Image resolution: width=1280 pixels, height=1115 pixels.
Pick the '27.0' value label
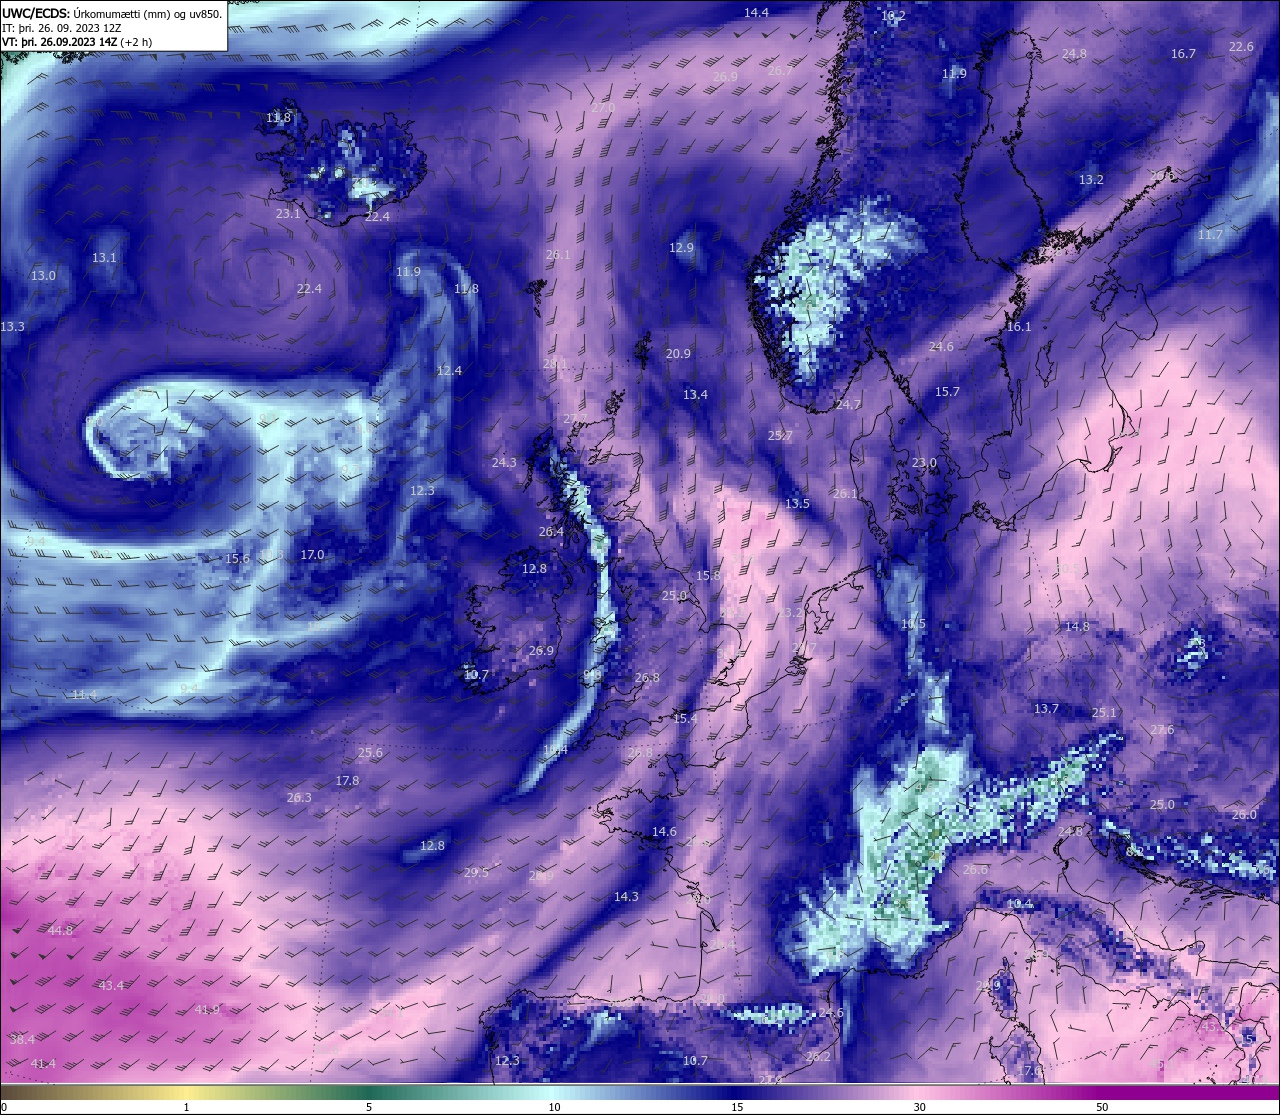[603, 107]
